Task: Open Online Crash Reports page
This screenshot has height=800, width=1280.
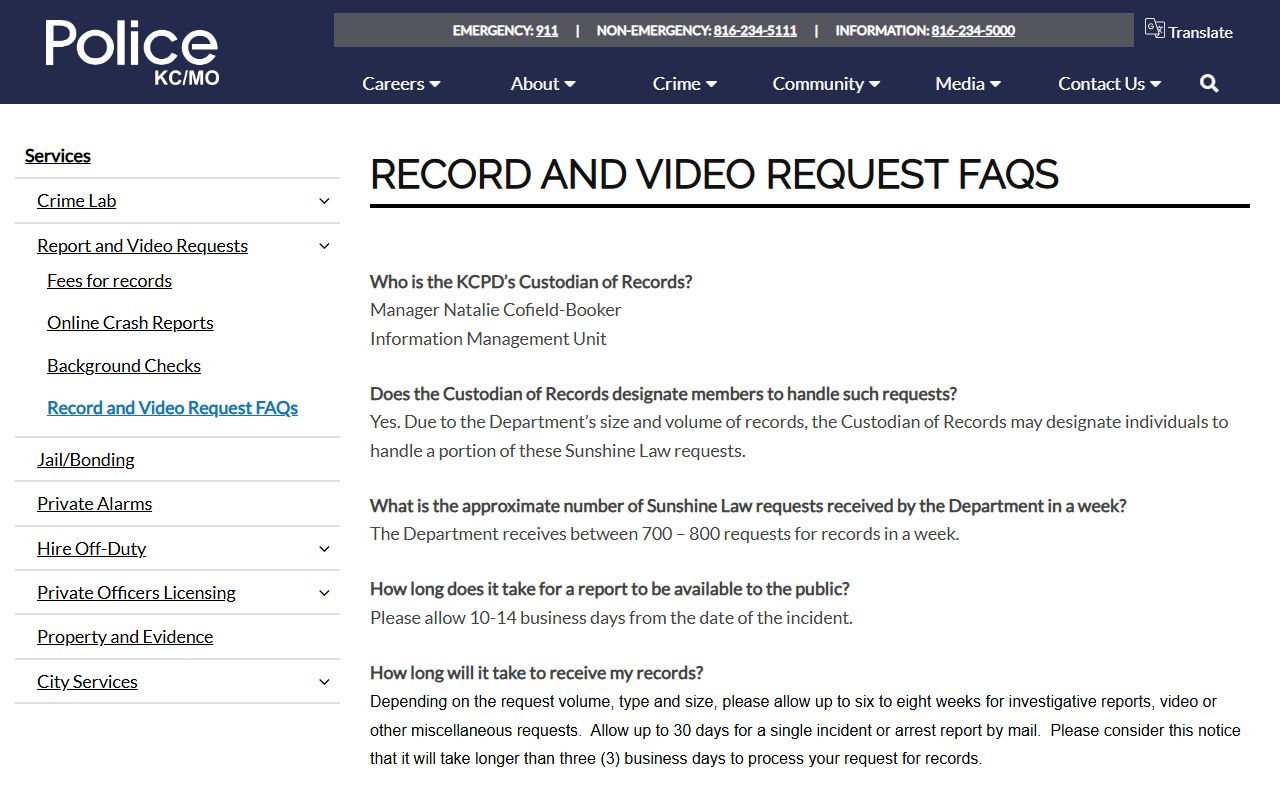Action: 130,323
